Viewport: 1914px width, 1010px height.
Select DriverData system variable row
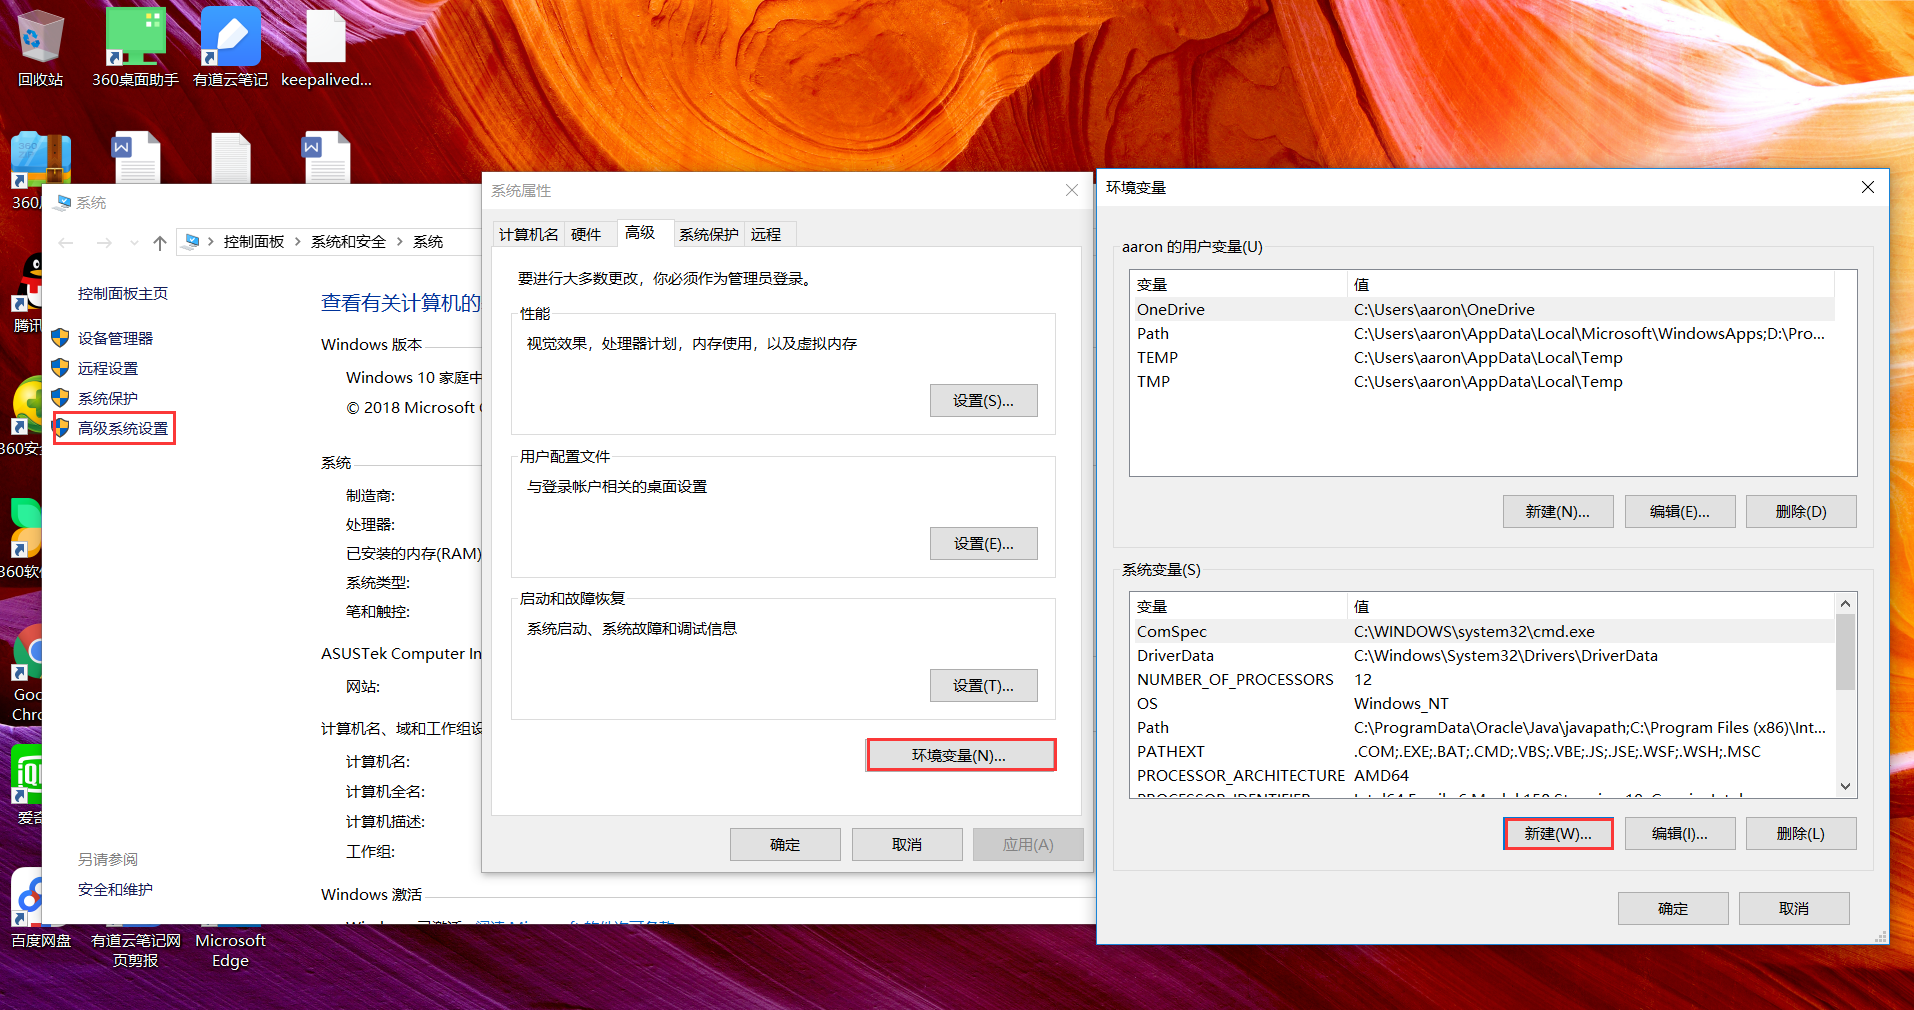point(1482,655)
